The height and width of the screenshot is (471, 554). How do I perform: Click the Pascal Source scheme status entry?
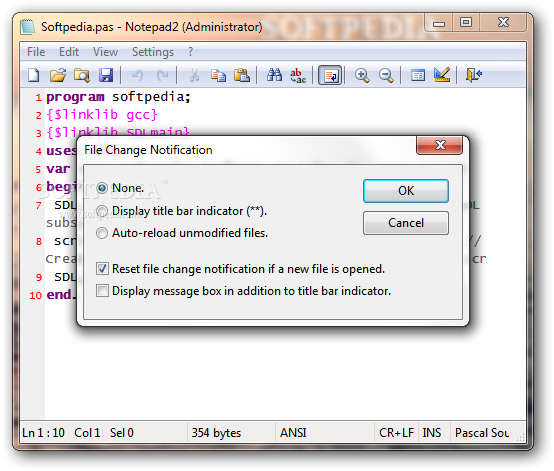click(482, 433)
